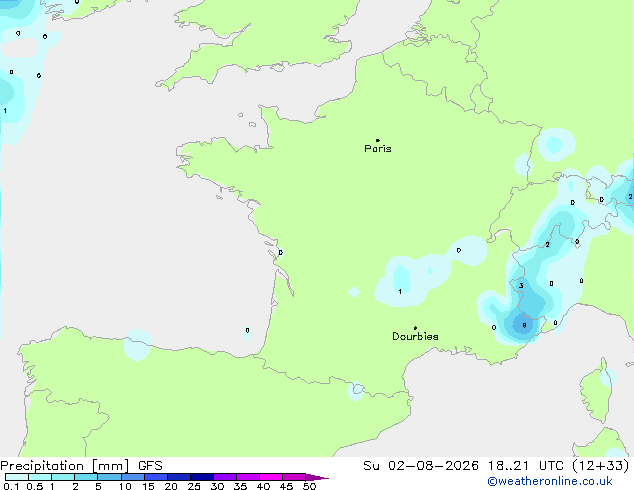Click the Paris city marker dot

tap(378, 140)
